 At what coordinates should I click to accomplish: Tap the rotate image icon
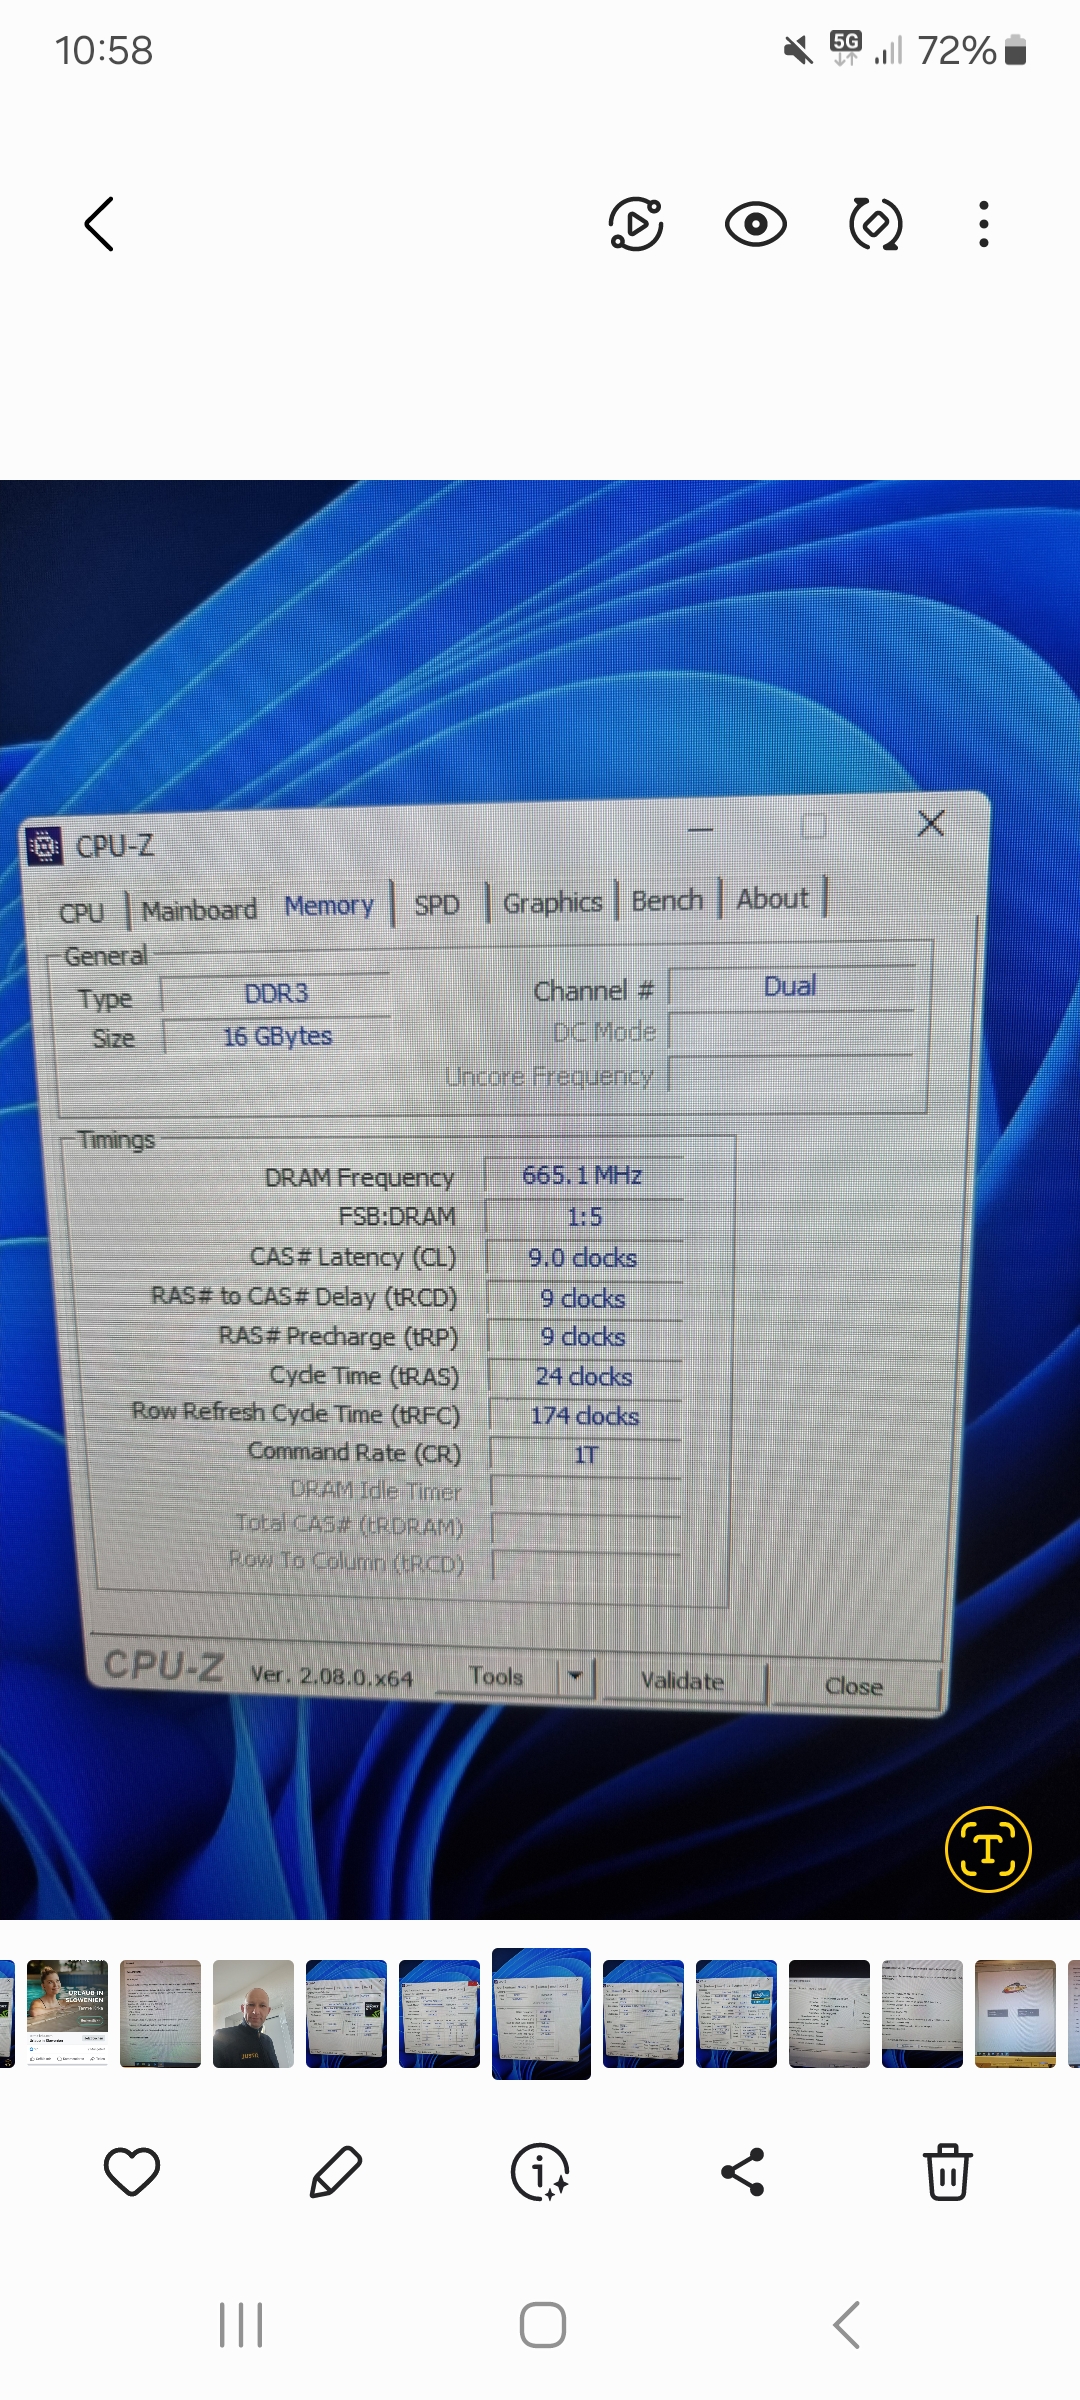point(875,224)
